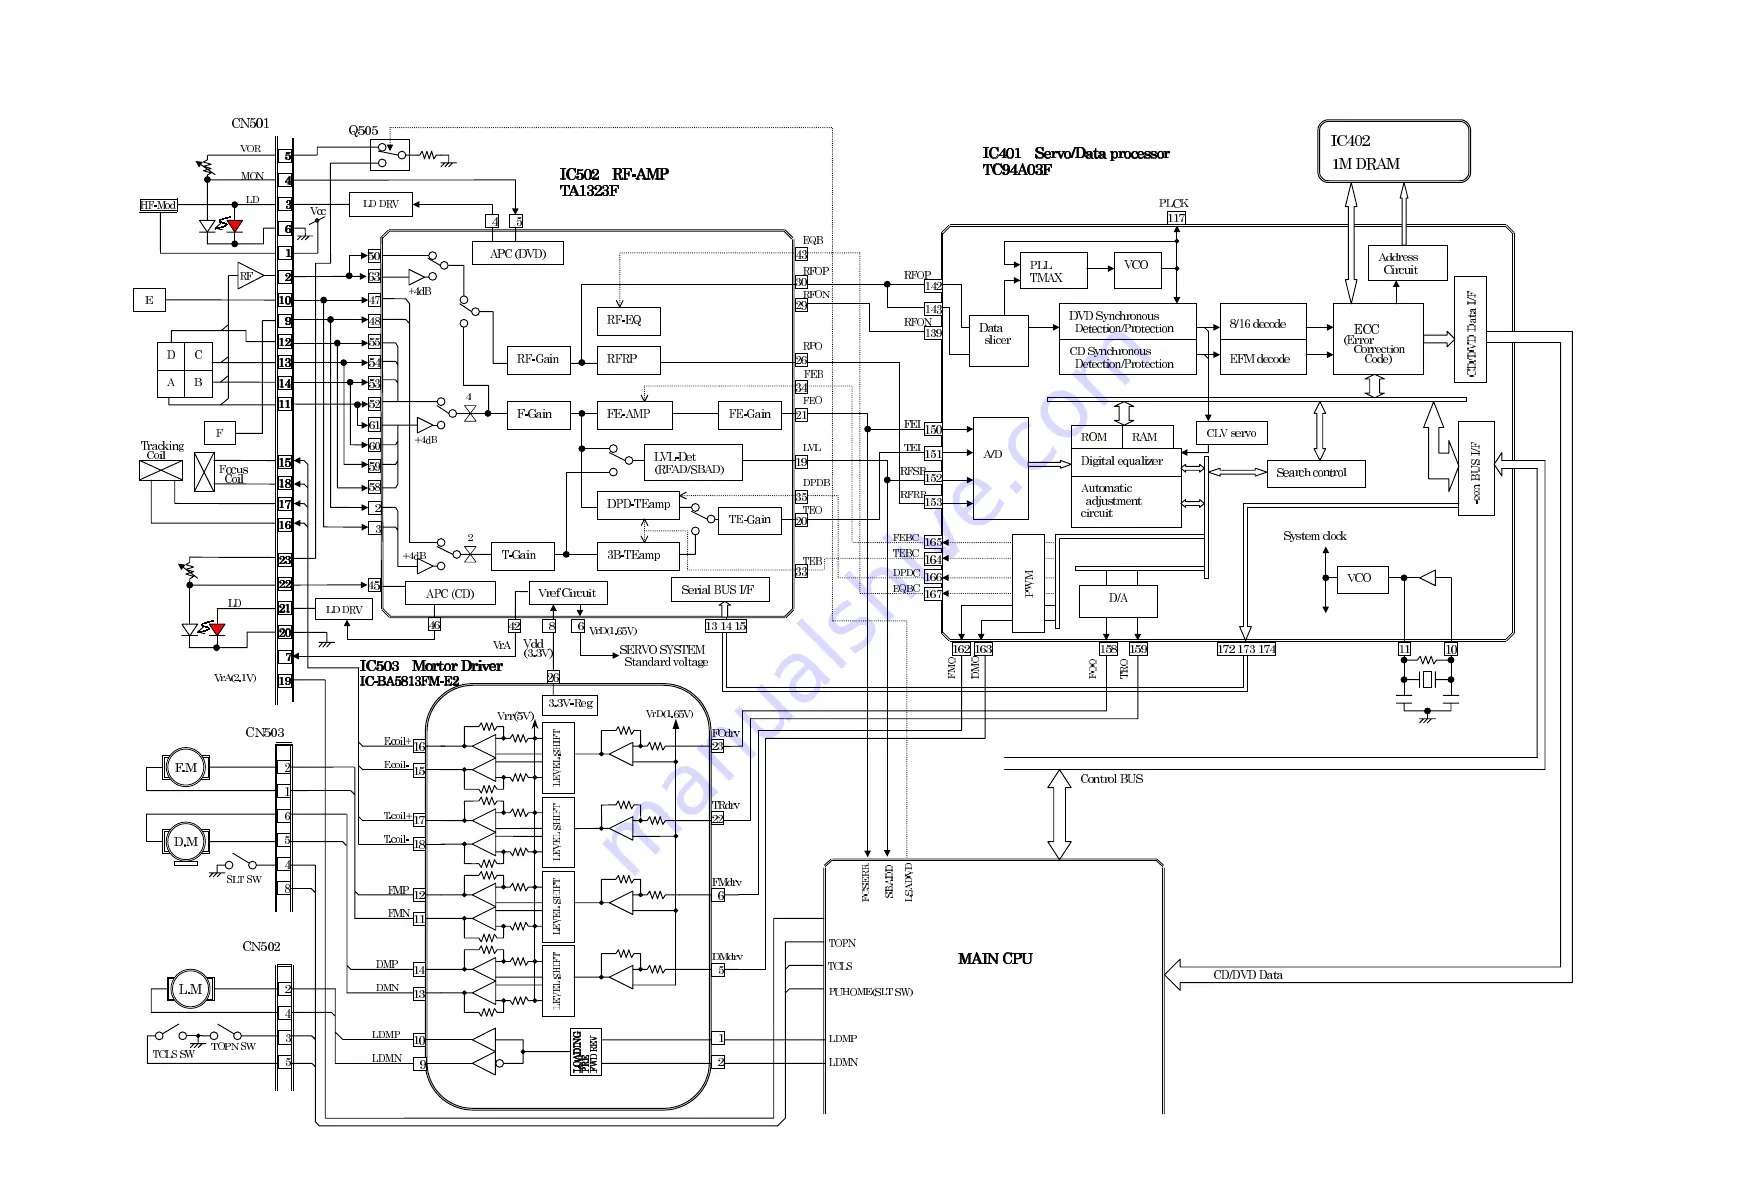
Task: Click the crystal oscillator symbol below pin 11
Action: (1428, 680)
